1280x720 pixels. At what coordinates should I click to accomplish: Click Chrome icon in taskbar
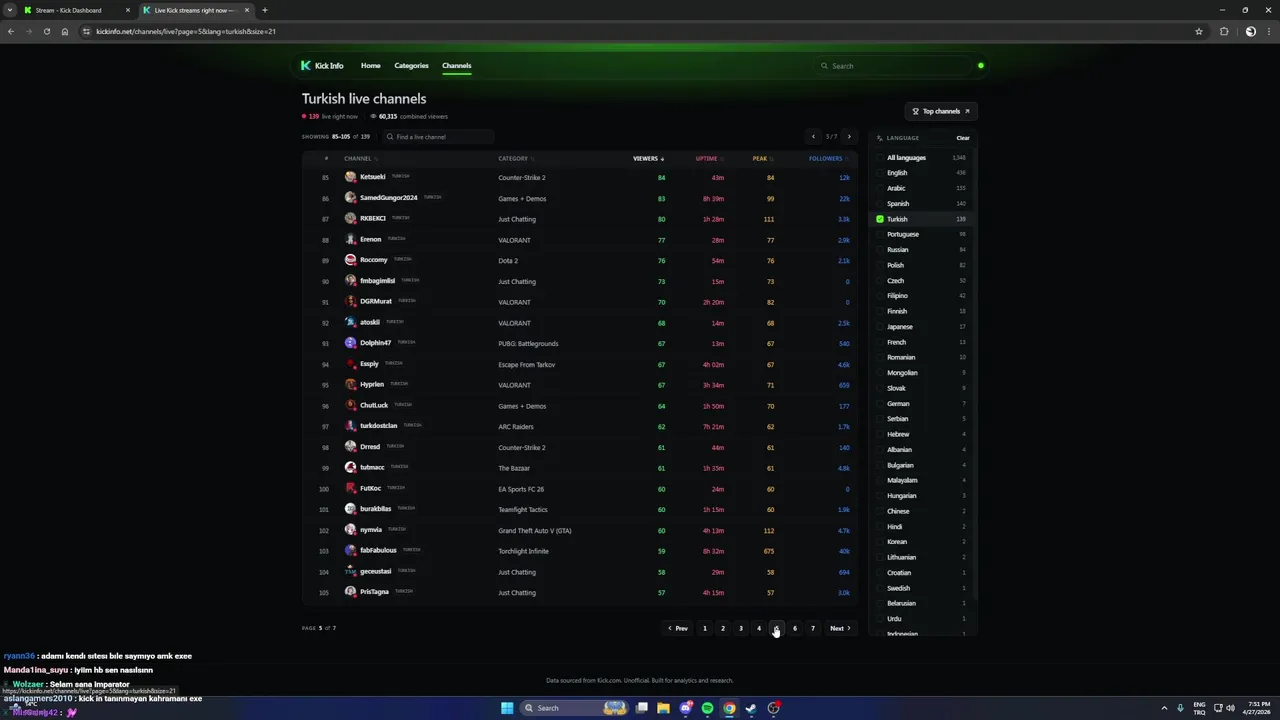click(x=729, y=708)
